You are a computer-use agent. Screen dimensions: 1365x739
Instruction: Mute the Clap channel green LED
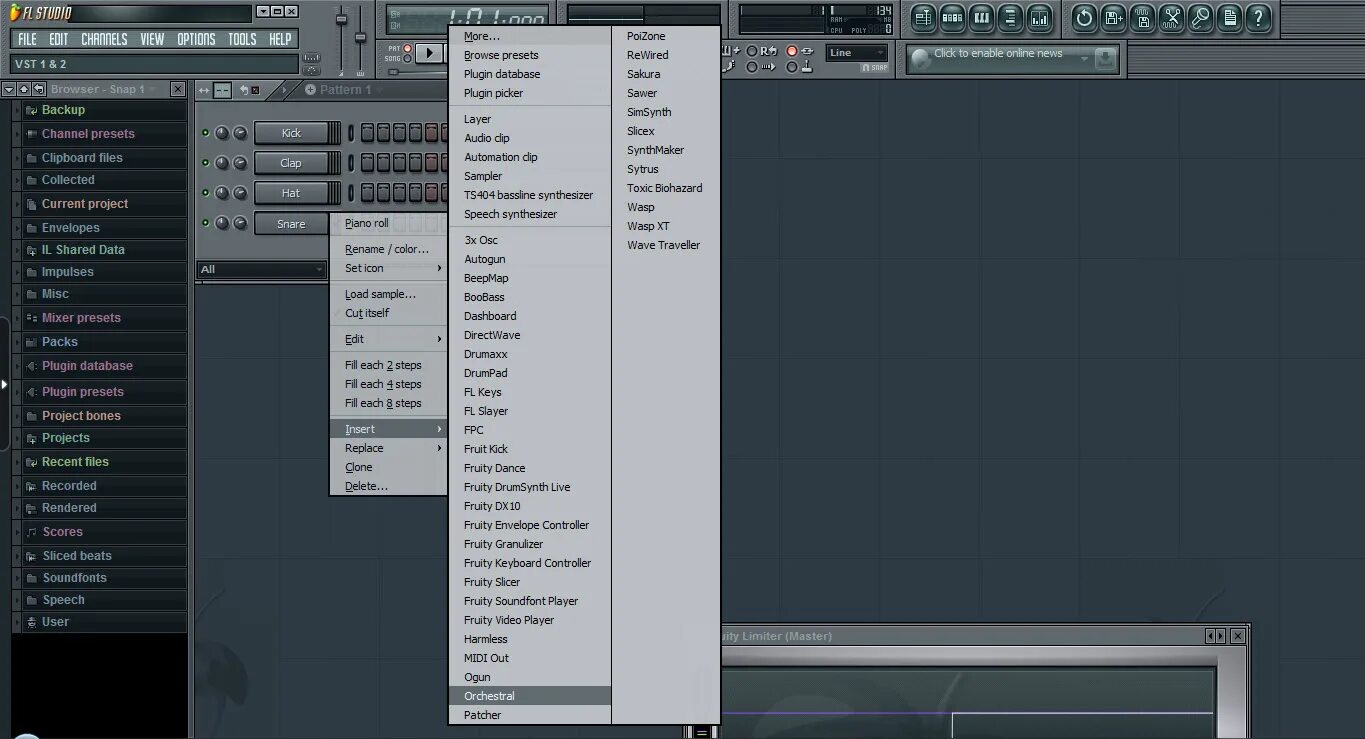click(x=206, y=163)
